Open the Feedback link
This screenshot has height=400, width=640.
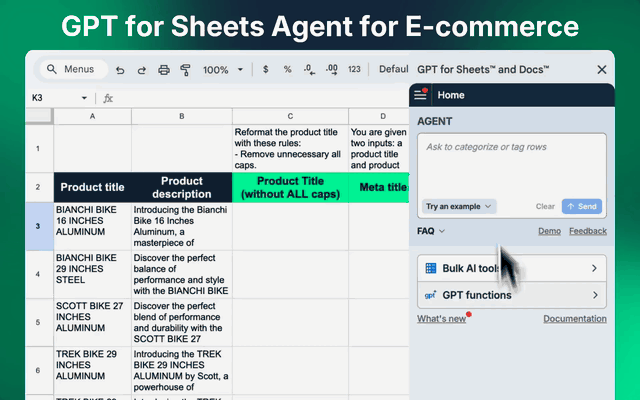point(588,231)
